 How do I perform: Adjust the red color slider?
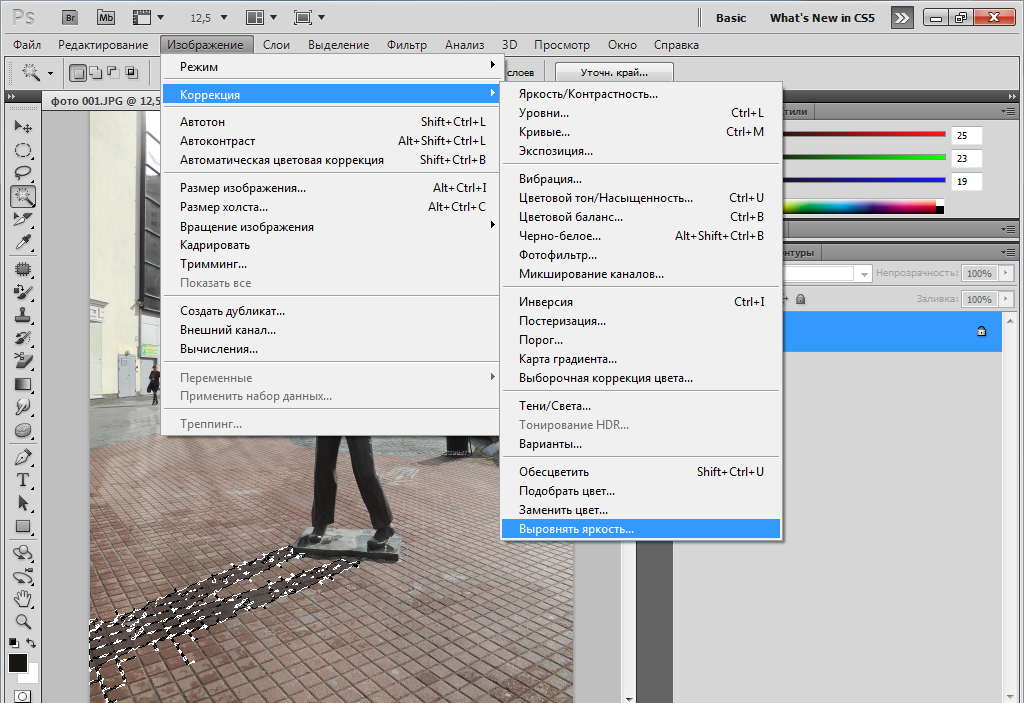tap(864, 135)
